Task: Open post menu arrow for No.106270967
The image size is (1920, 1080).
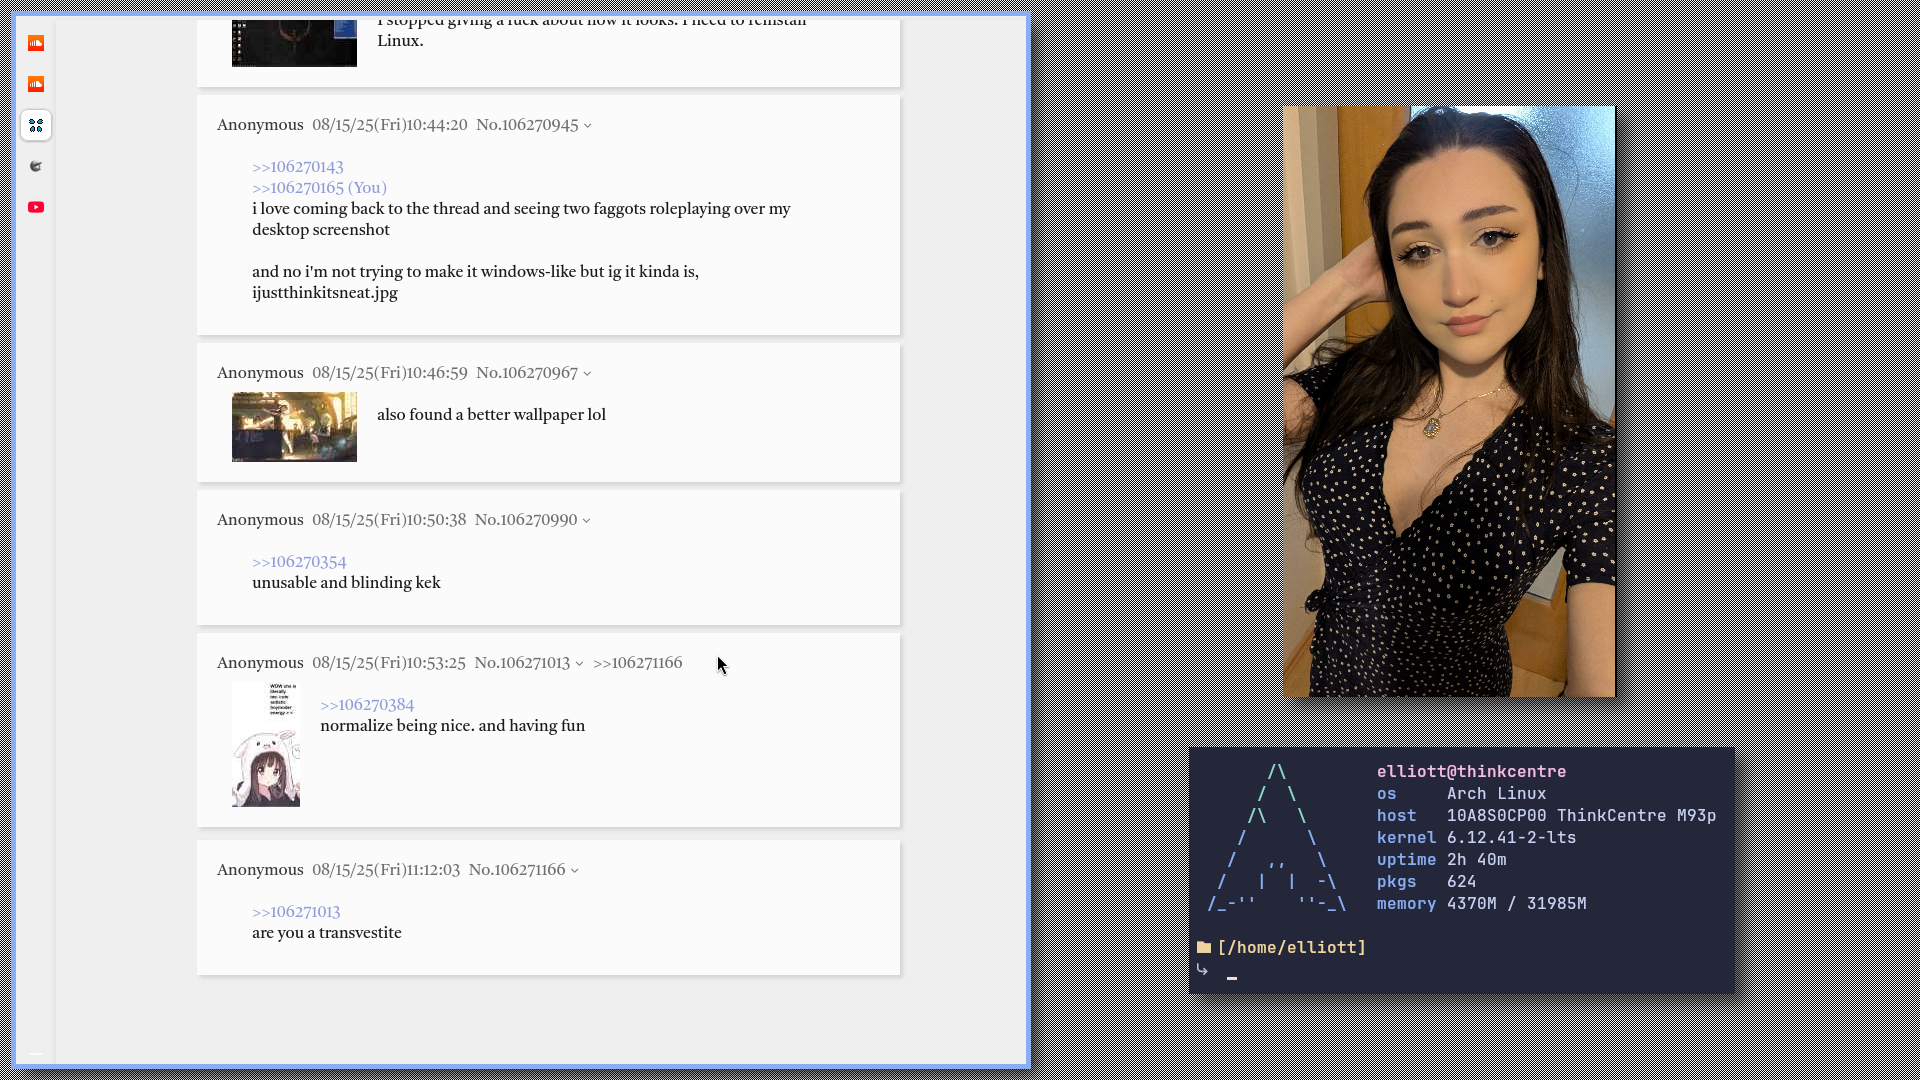Action: pyautogui.click(x=587, y=374)
